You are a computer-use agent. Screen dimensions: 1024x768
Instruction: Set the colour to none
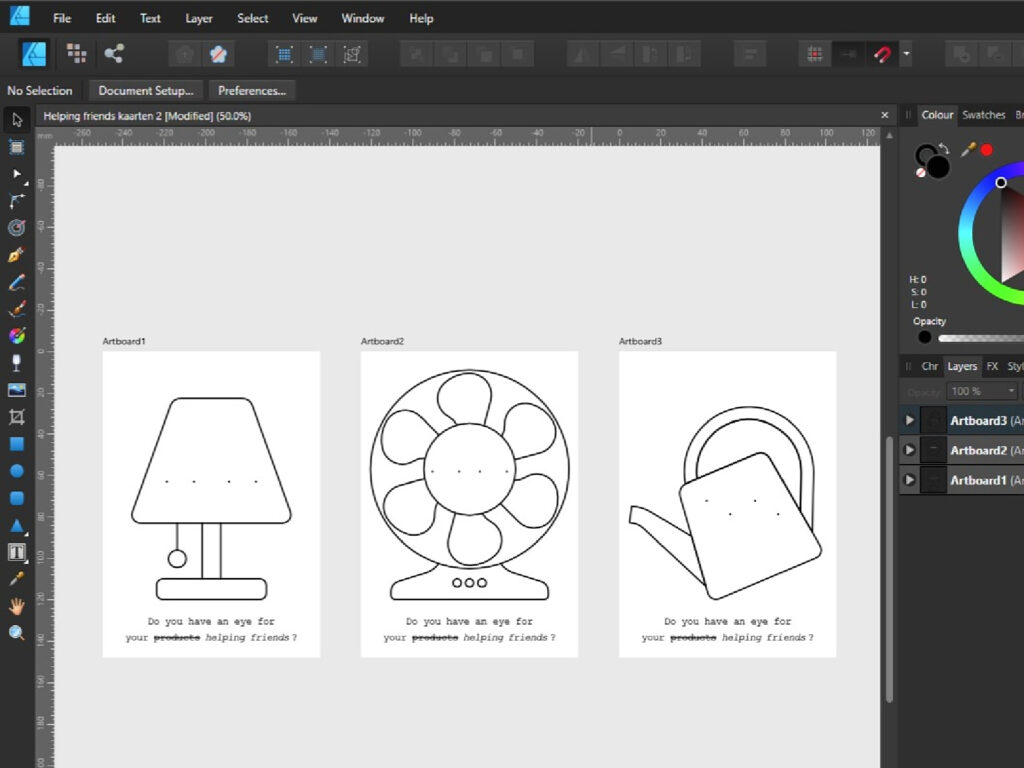(921, 173)
